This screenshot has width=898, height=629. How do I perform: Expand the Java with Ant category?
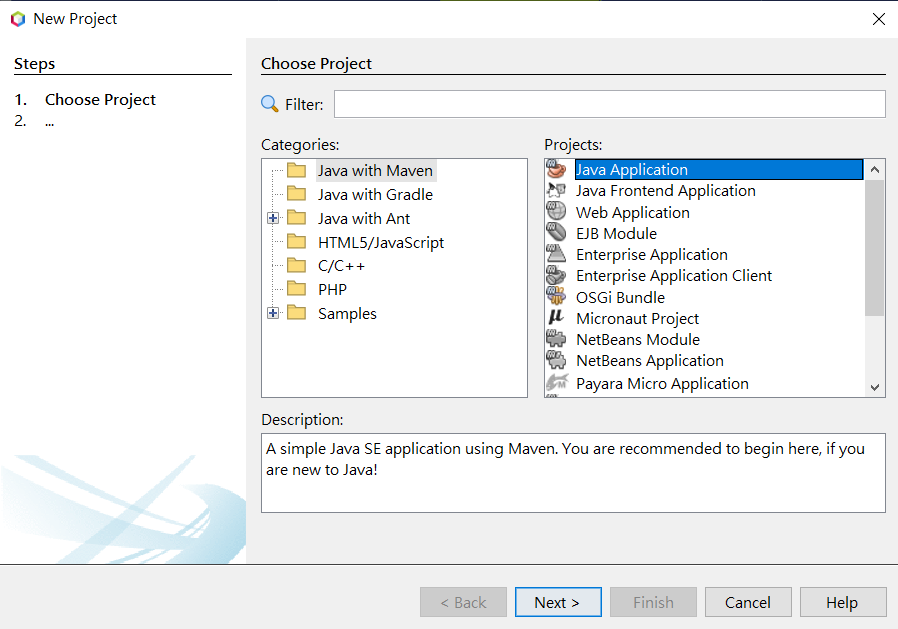point(273,218)
